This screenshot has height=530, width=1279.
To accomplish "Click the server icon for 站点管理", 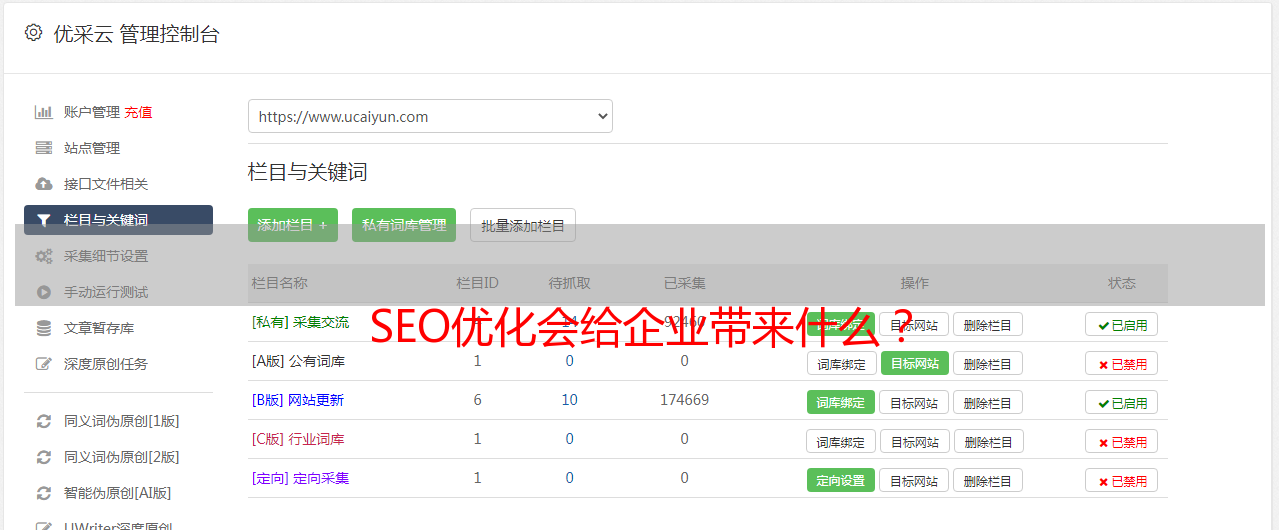I will pos(43,148).
